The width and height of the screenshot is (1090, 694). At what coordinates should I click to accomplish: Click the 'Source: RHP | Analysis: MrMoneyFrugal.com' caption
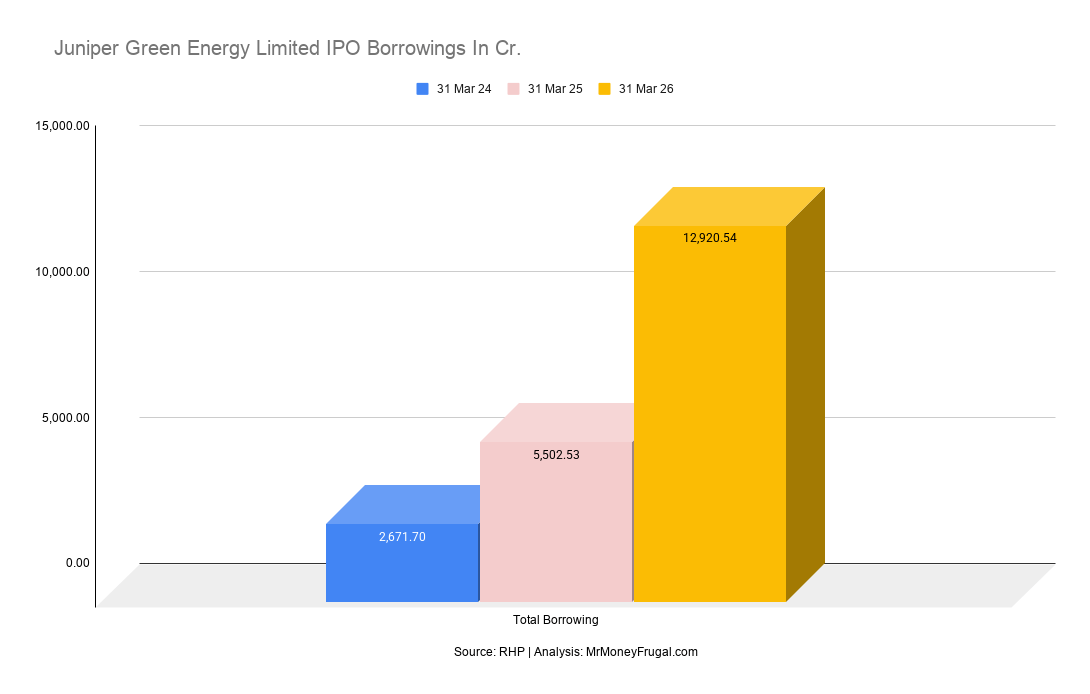[576, 652]
